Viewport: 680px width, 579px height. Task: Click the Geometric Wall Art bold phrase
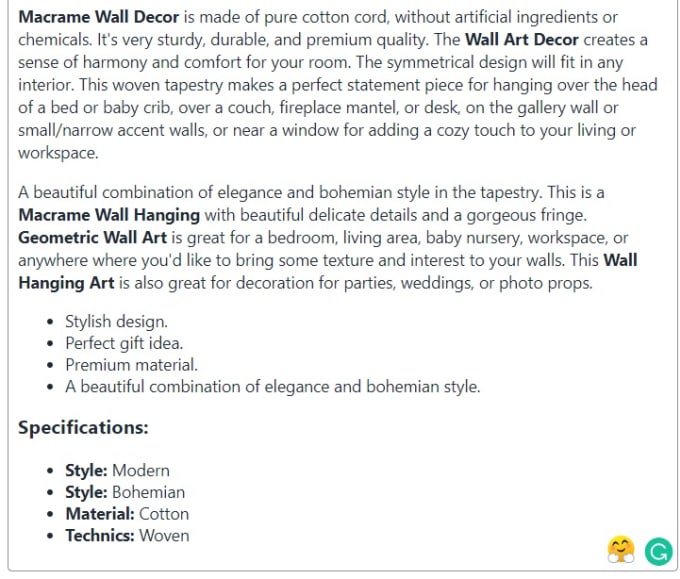[x=92, y=238]
